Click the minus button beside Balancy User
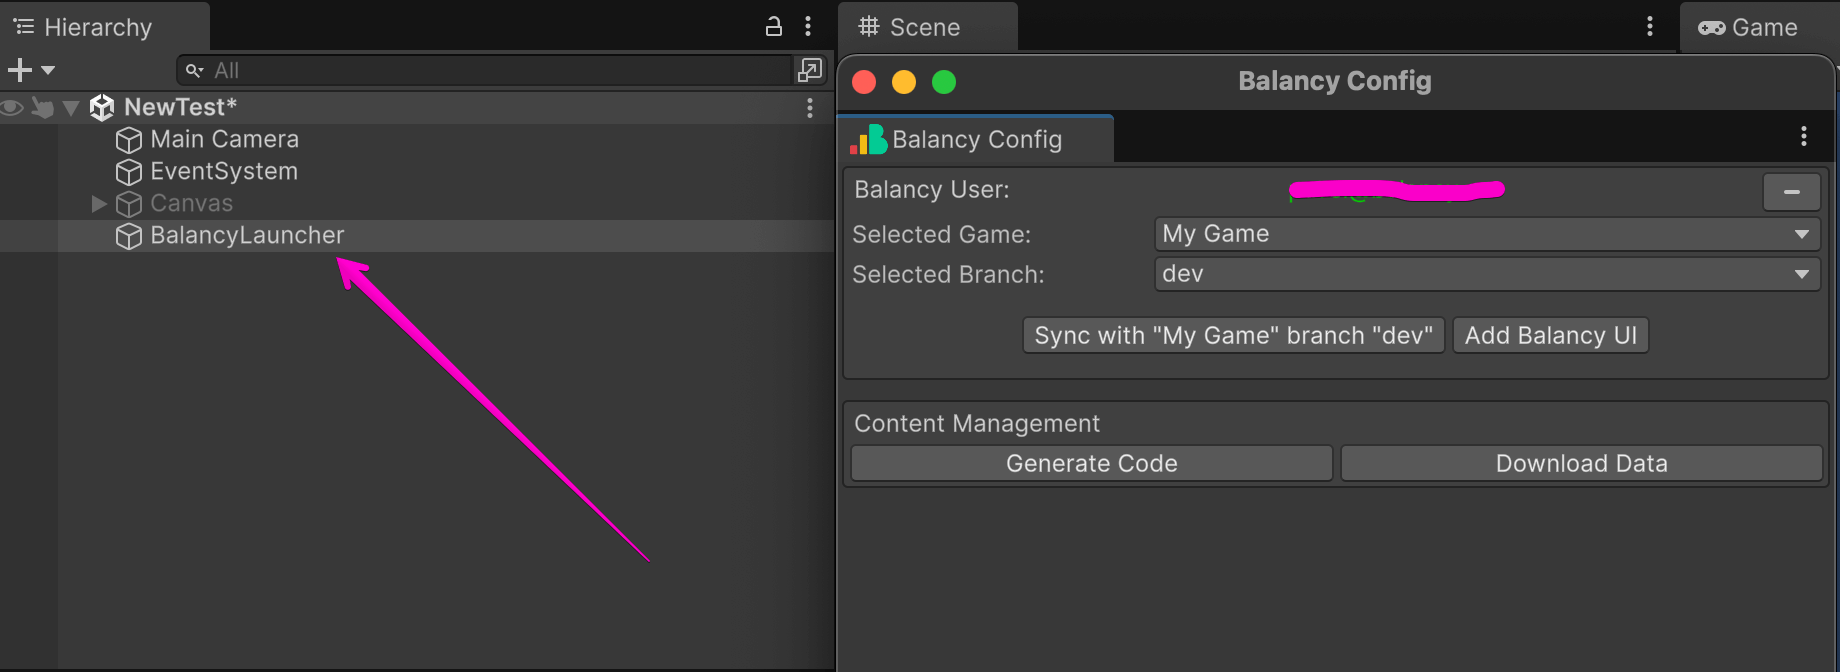The image size is (1840, 672). pyautogui.click(x=1791, y=191)
